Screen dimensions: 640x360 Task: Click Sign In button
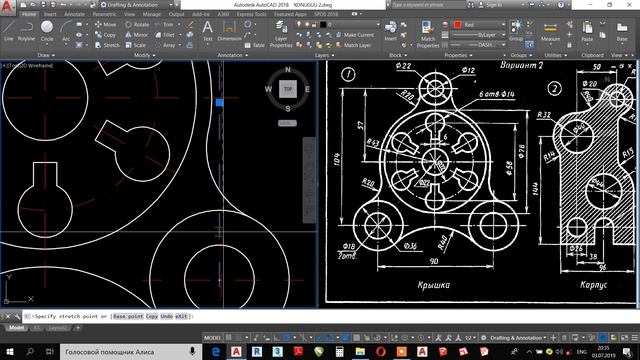[490, 5]
